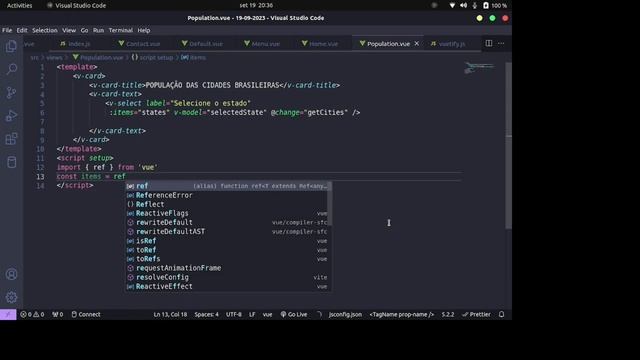Click Ln 13, Col 18 cursor position

coord(170,314)
